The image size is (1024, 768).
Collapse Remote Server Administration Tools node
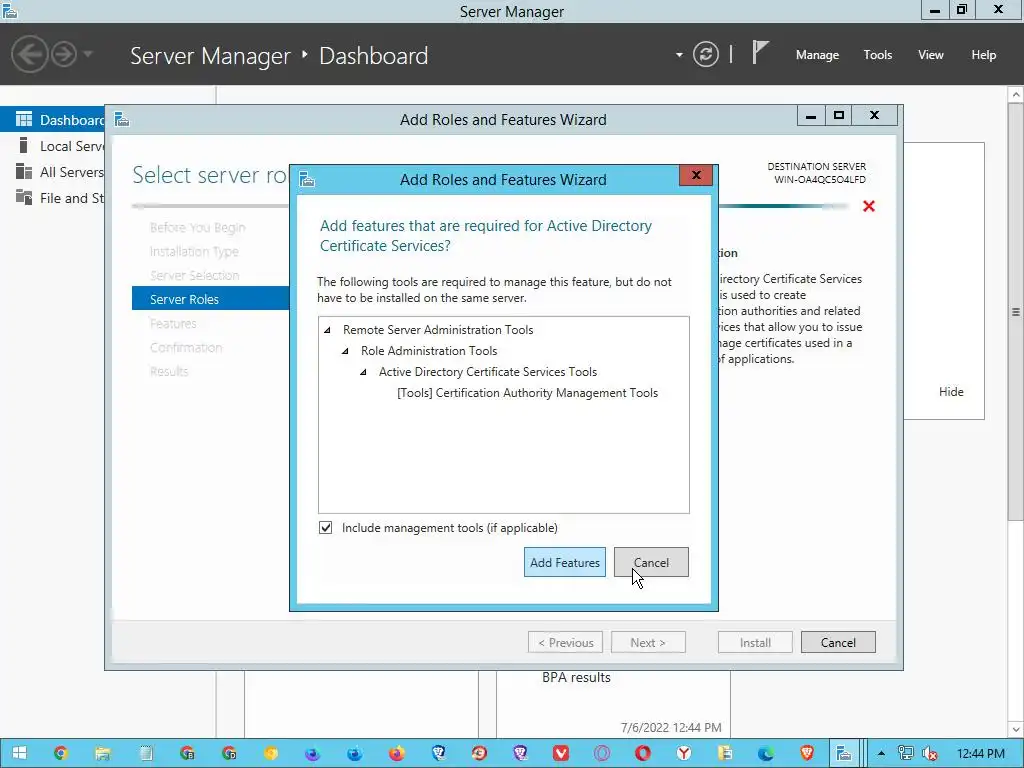[328, 330]
